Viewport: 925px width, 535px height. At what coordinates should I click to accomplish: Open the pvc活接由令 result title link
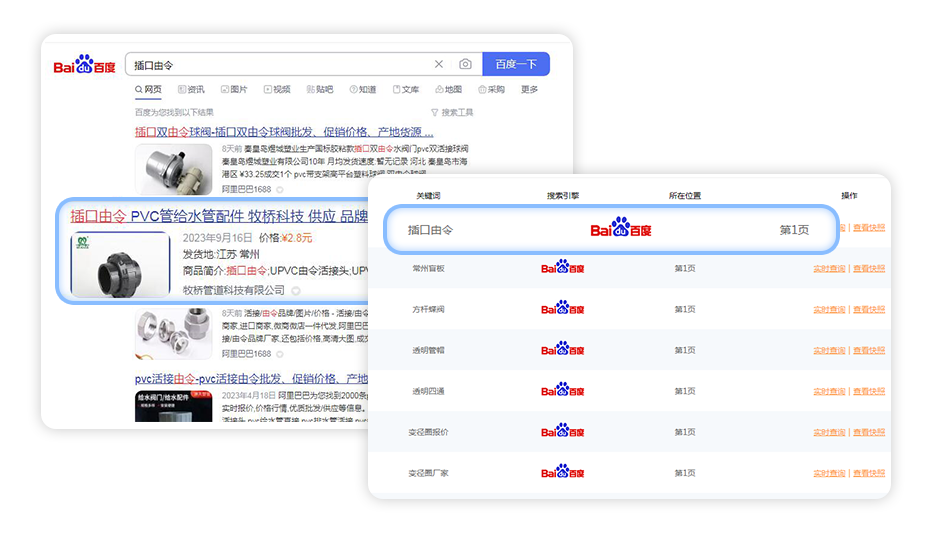tap(251, 379)
